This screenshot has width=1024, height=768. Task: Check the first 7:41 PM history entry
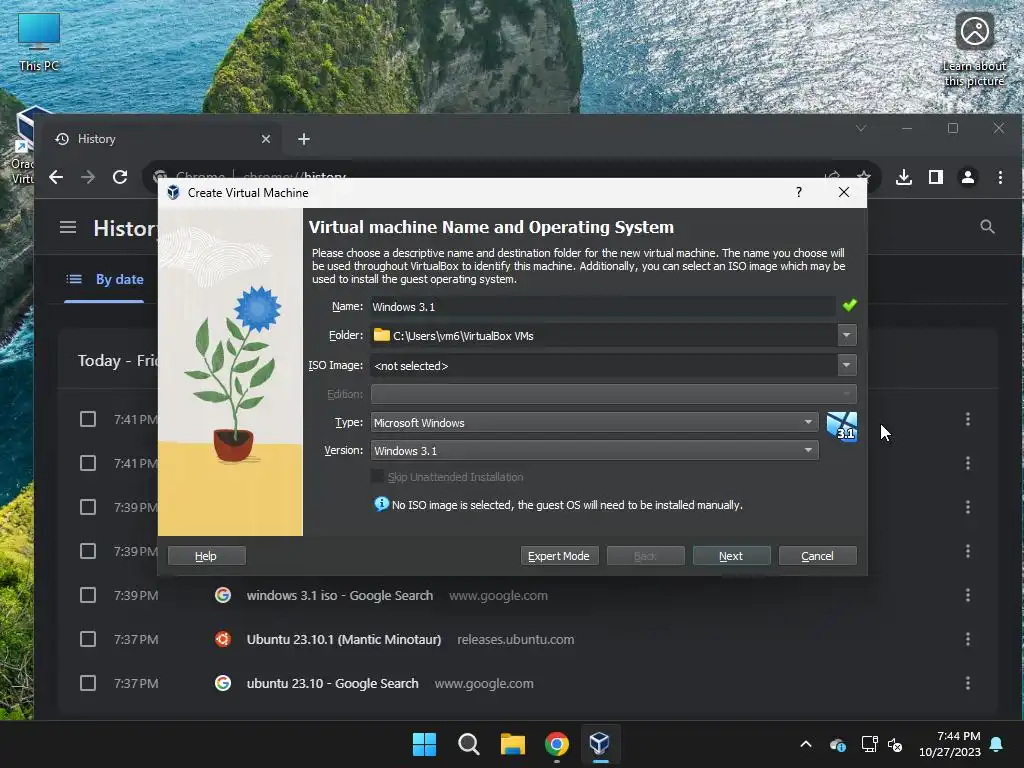pos(88,419)
